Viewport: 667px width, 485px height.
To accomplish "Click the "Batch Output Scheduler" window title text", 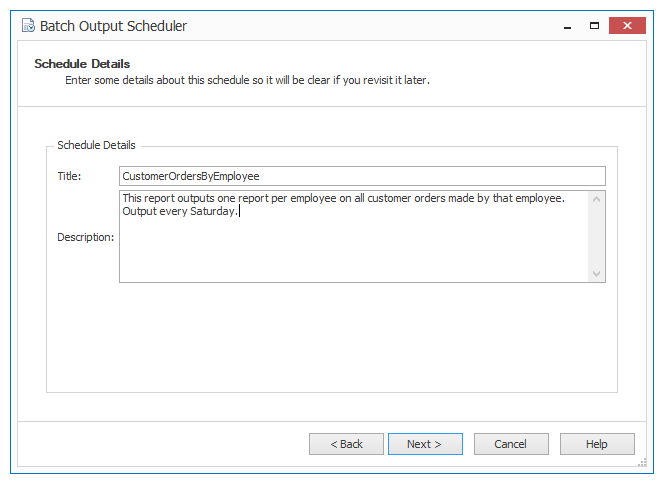I will [x=113, y=26].
